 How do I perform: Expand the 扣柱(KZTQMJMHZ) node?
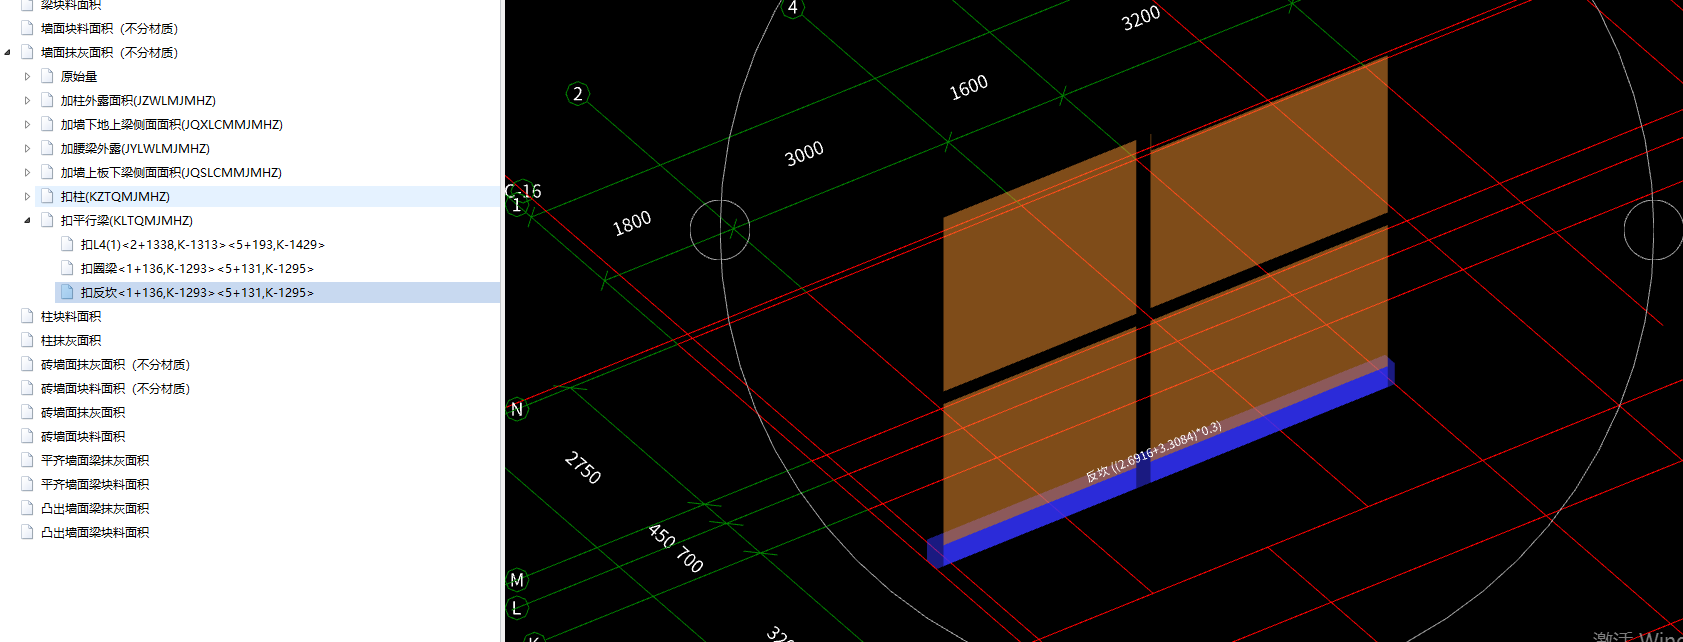(x=28, y=197)
